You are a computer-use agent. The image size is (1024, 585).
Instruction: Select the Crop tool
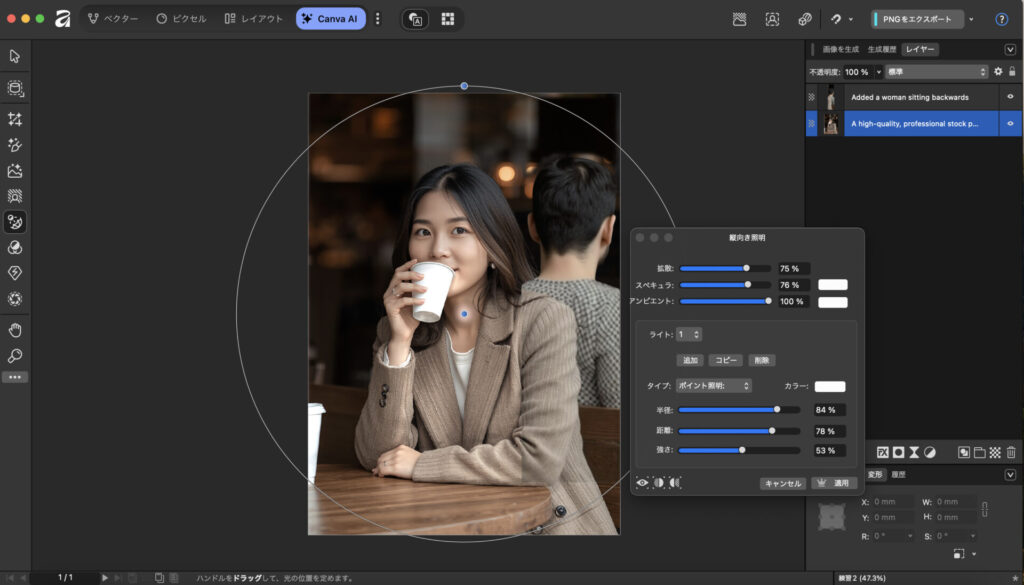pos(15,119)
